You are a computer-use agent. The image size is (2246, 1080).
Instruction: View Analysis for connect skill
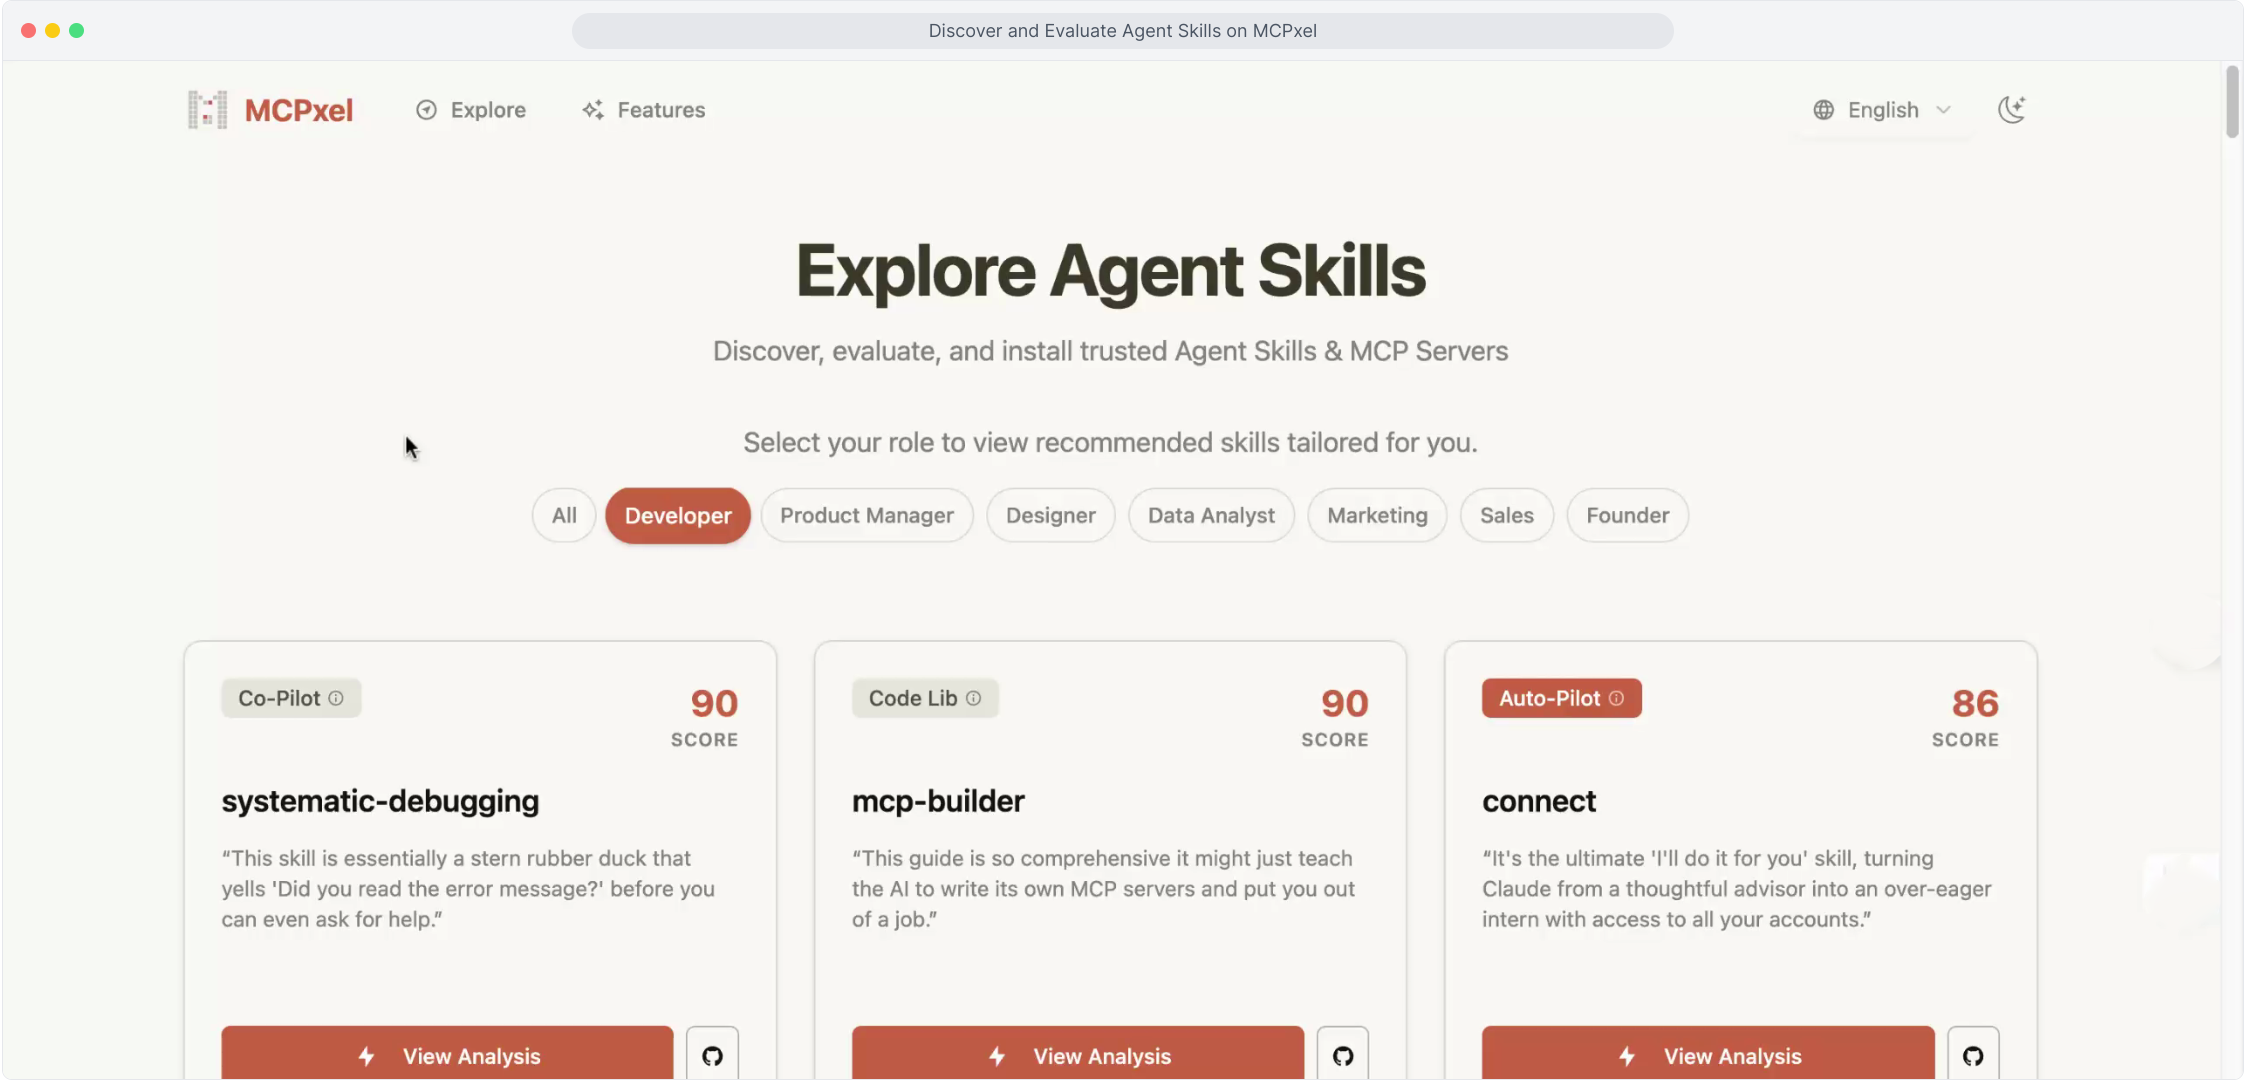pyautogui.click(x=1708, y=1055)
